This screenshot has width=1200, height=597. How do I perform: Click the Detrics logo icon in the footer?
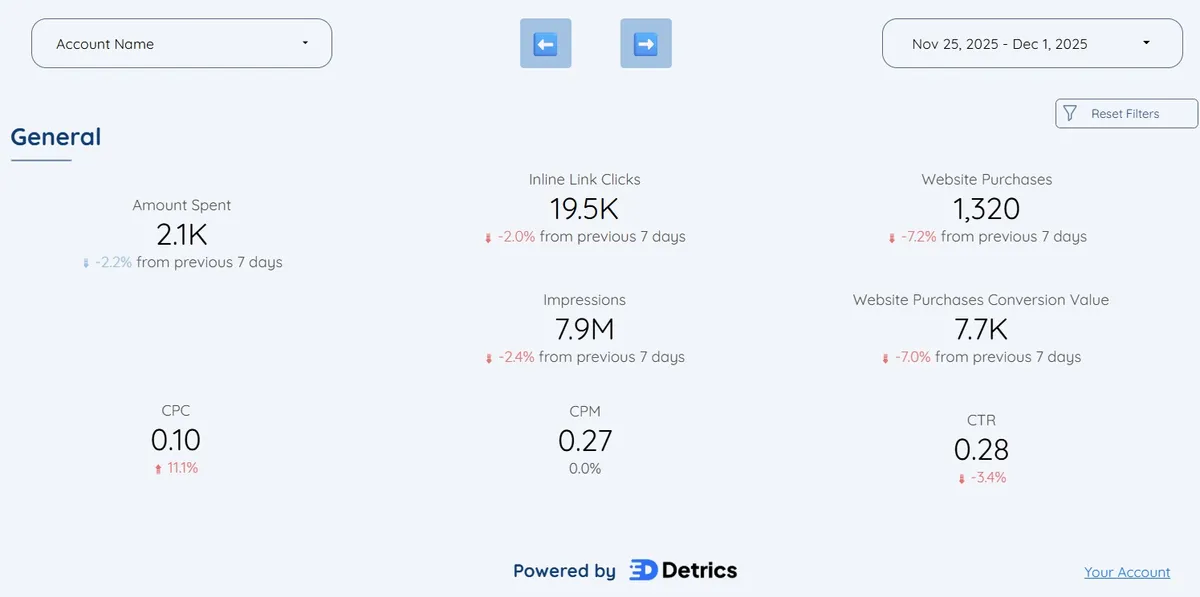643,570
